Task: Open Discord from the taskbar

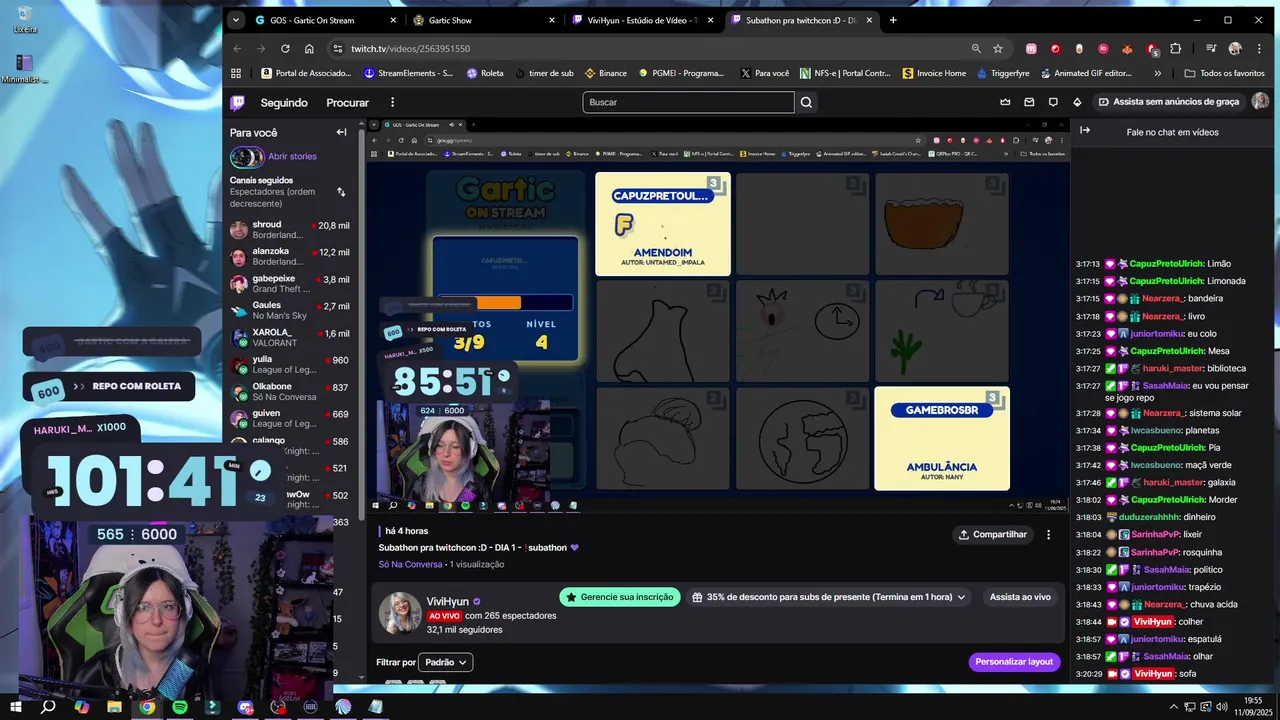Action: [x=246, y=707]
